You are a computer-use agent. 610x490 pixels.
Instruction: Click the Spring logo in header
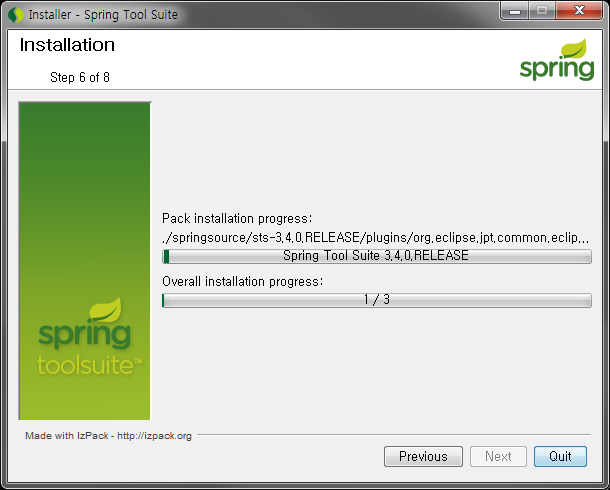click(x=557, y=60)
